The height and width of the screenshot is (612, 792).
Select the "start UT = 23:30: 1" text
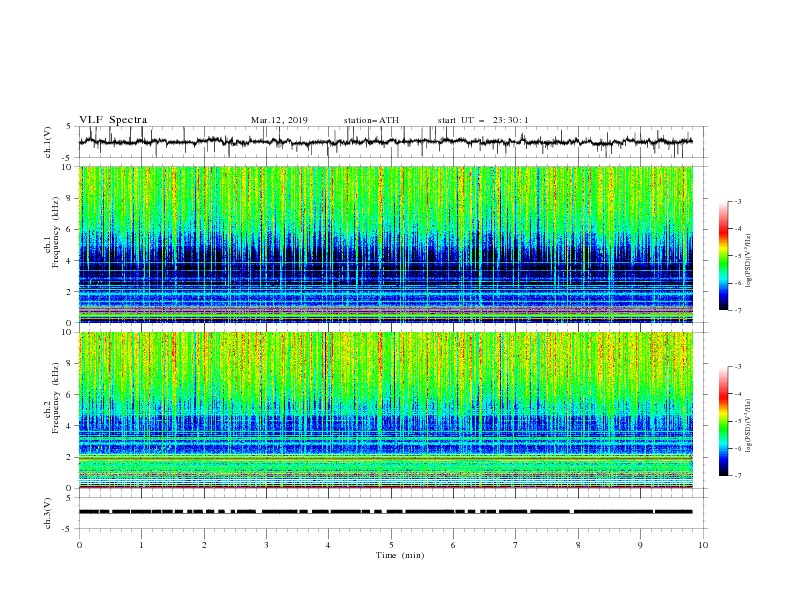click(483, 120)
